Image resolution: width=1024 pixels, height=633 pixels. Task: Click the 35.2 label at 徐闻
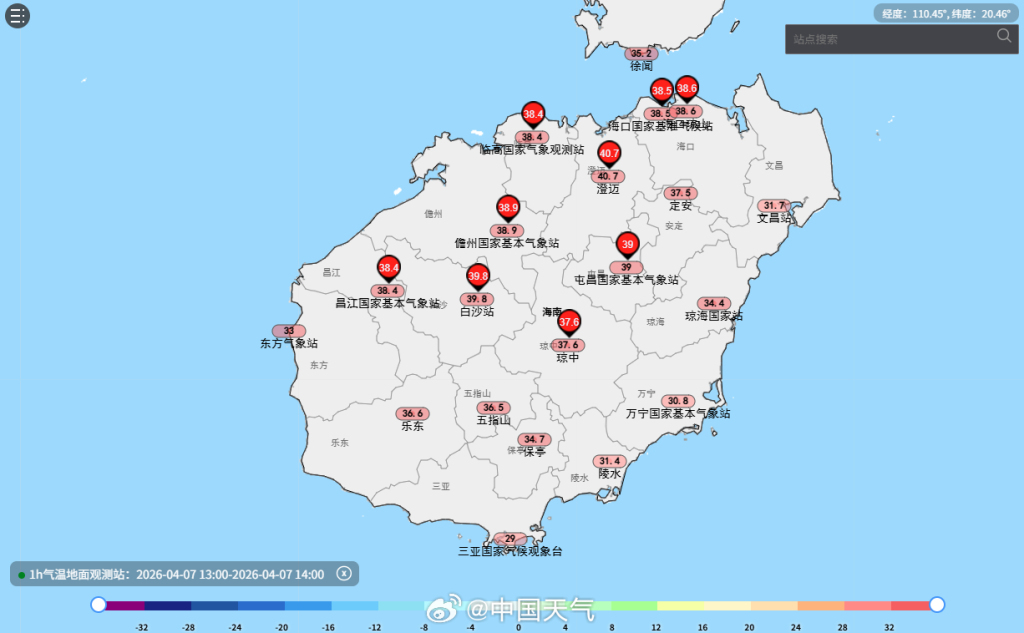(x=641, y=54)
